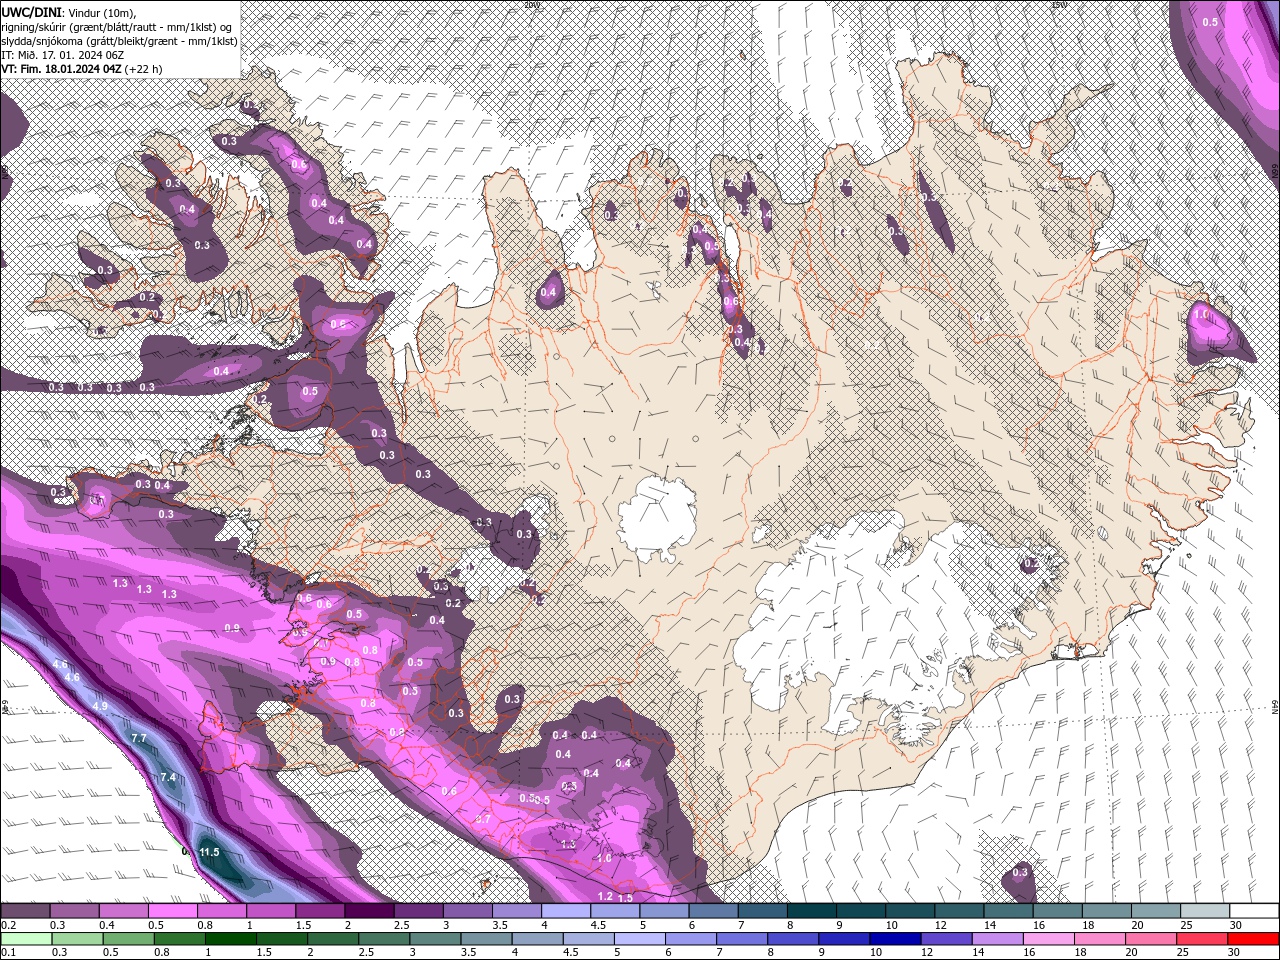
Task: Click the 7.7 value label off the southwest coast
Action: tap(139, 738)
